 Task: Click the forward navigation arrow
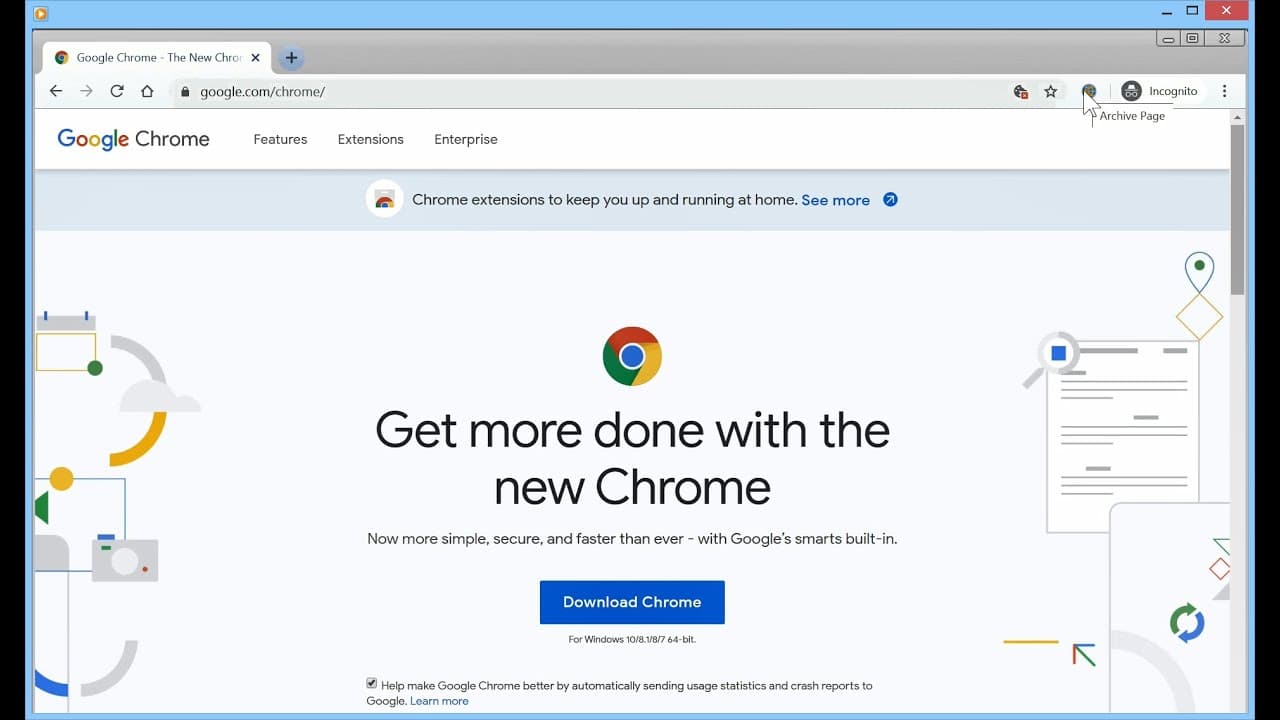pyautogui.click(x=86, y=91)
